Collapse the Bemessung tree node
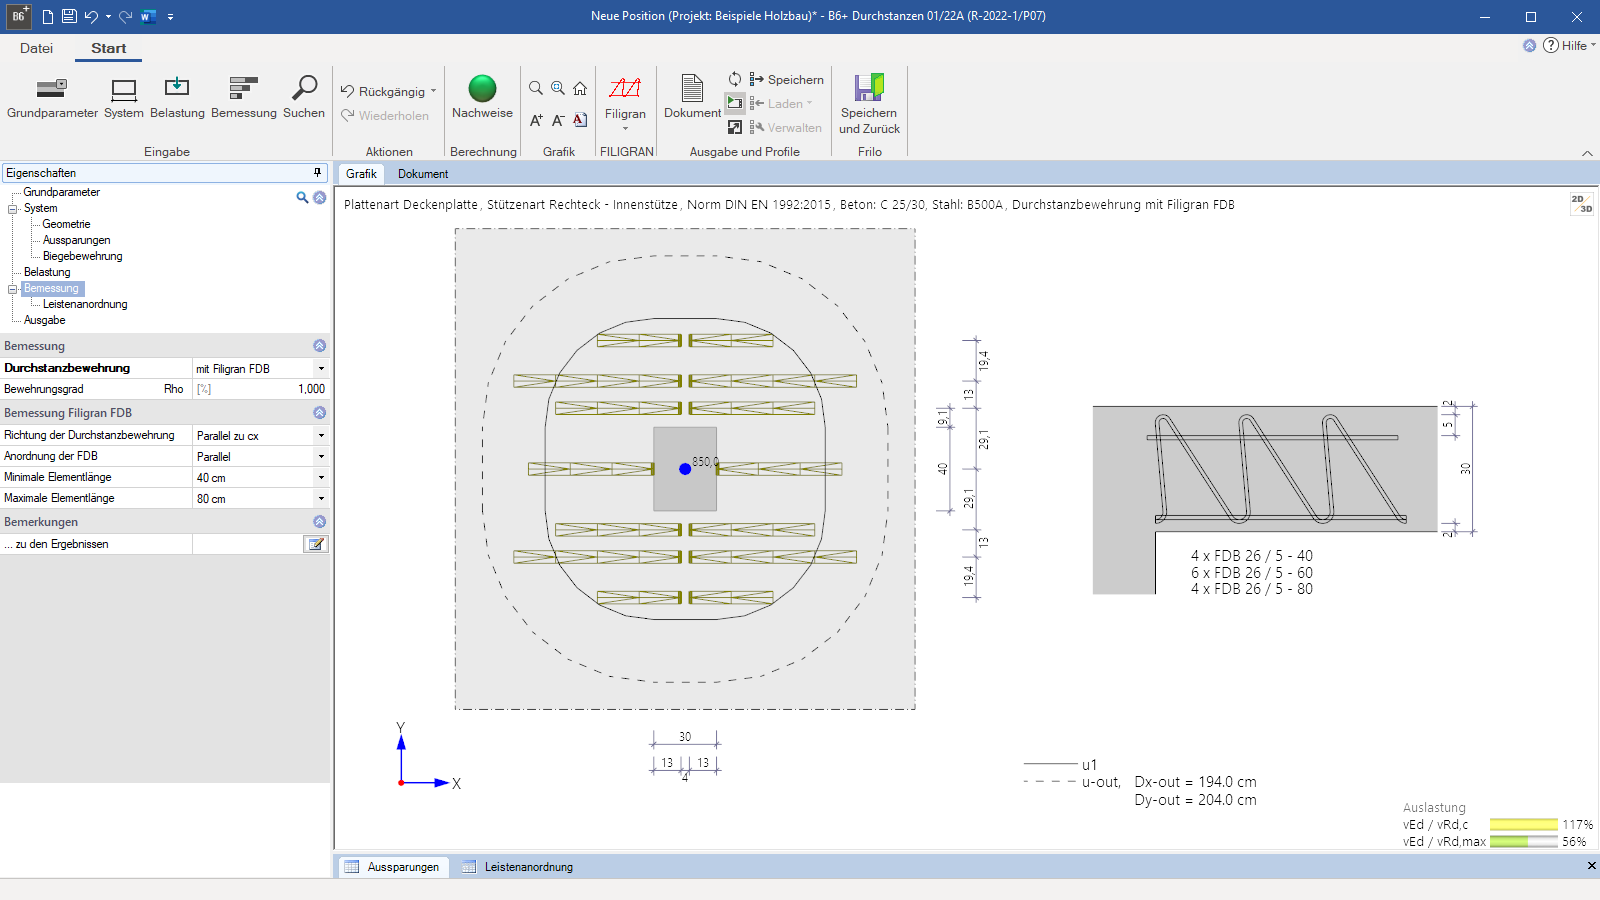The width and height of the screenshot is (1600, 900). [x=13, y=289]
